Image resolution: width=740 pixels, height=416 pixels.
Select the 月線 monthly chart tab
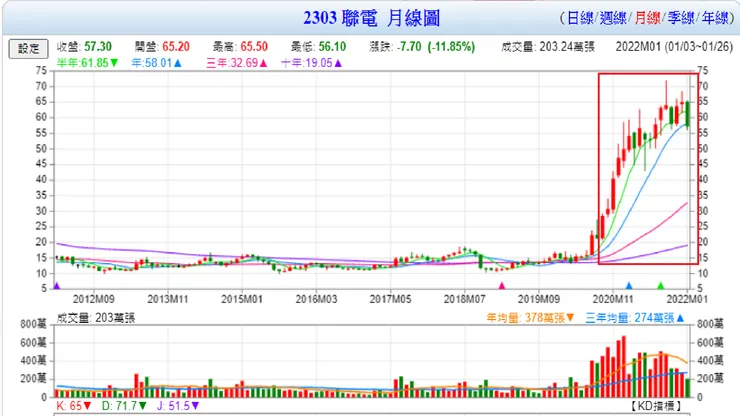[648, 18]
